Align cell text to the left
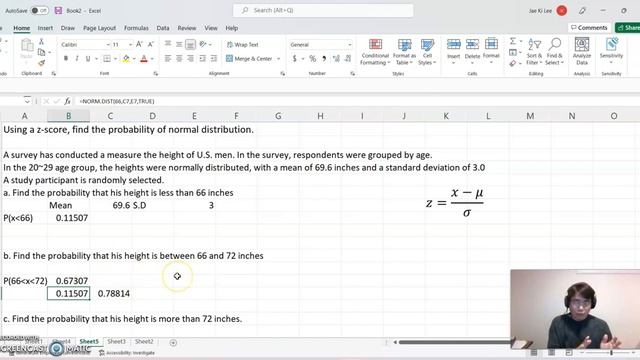 [x=168, y=59]
